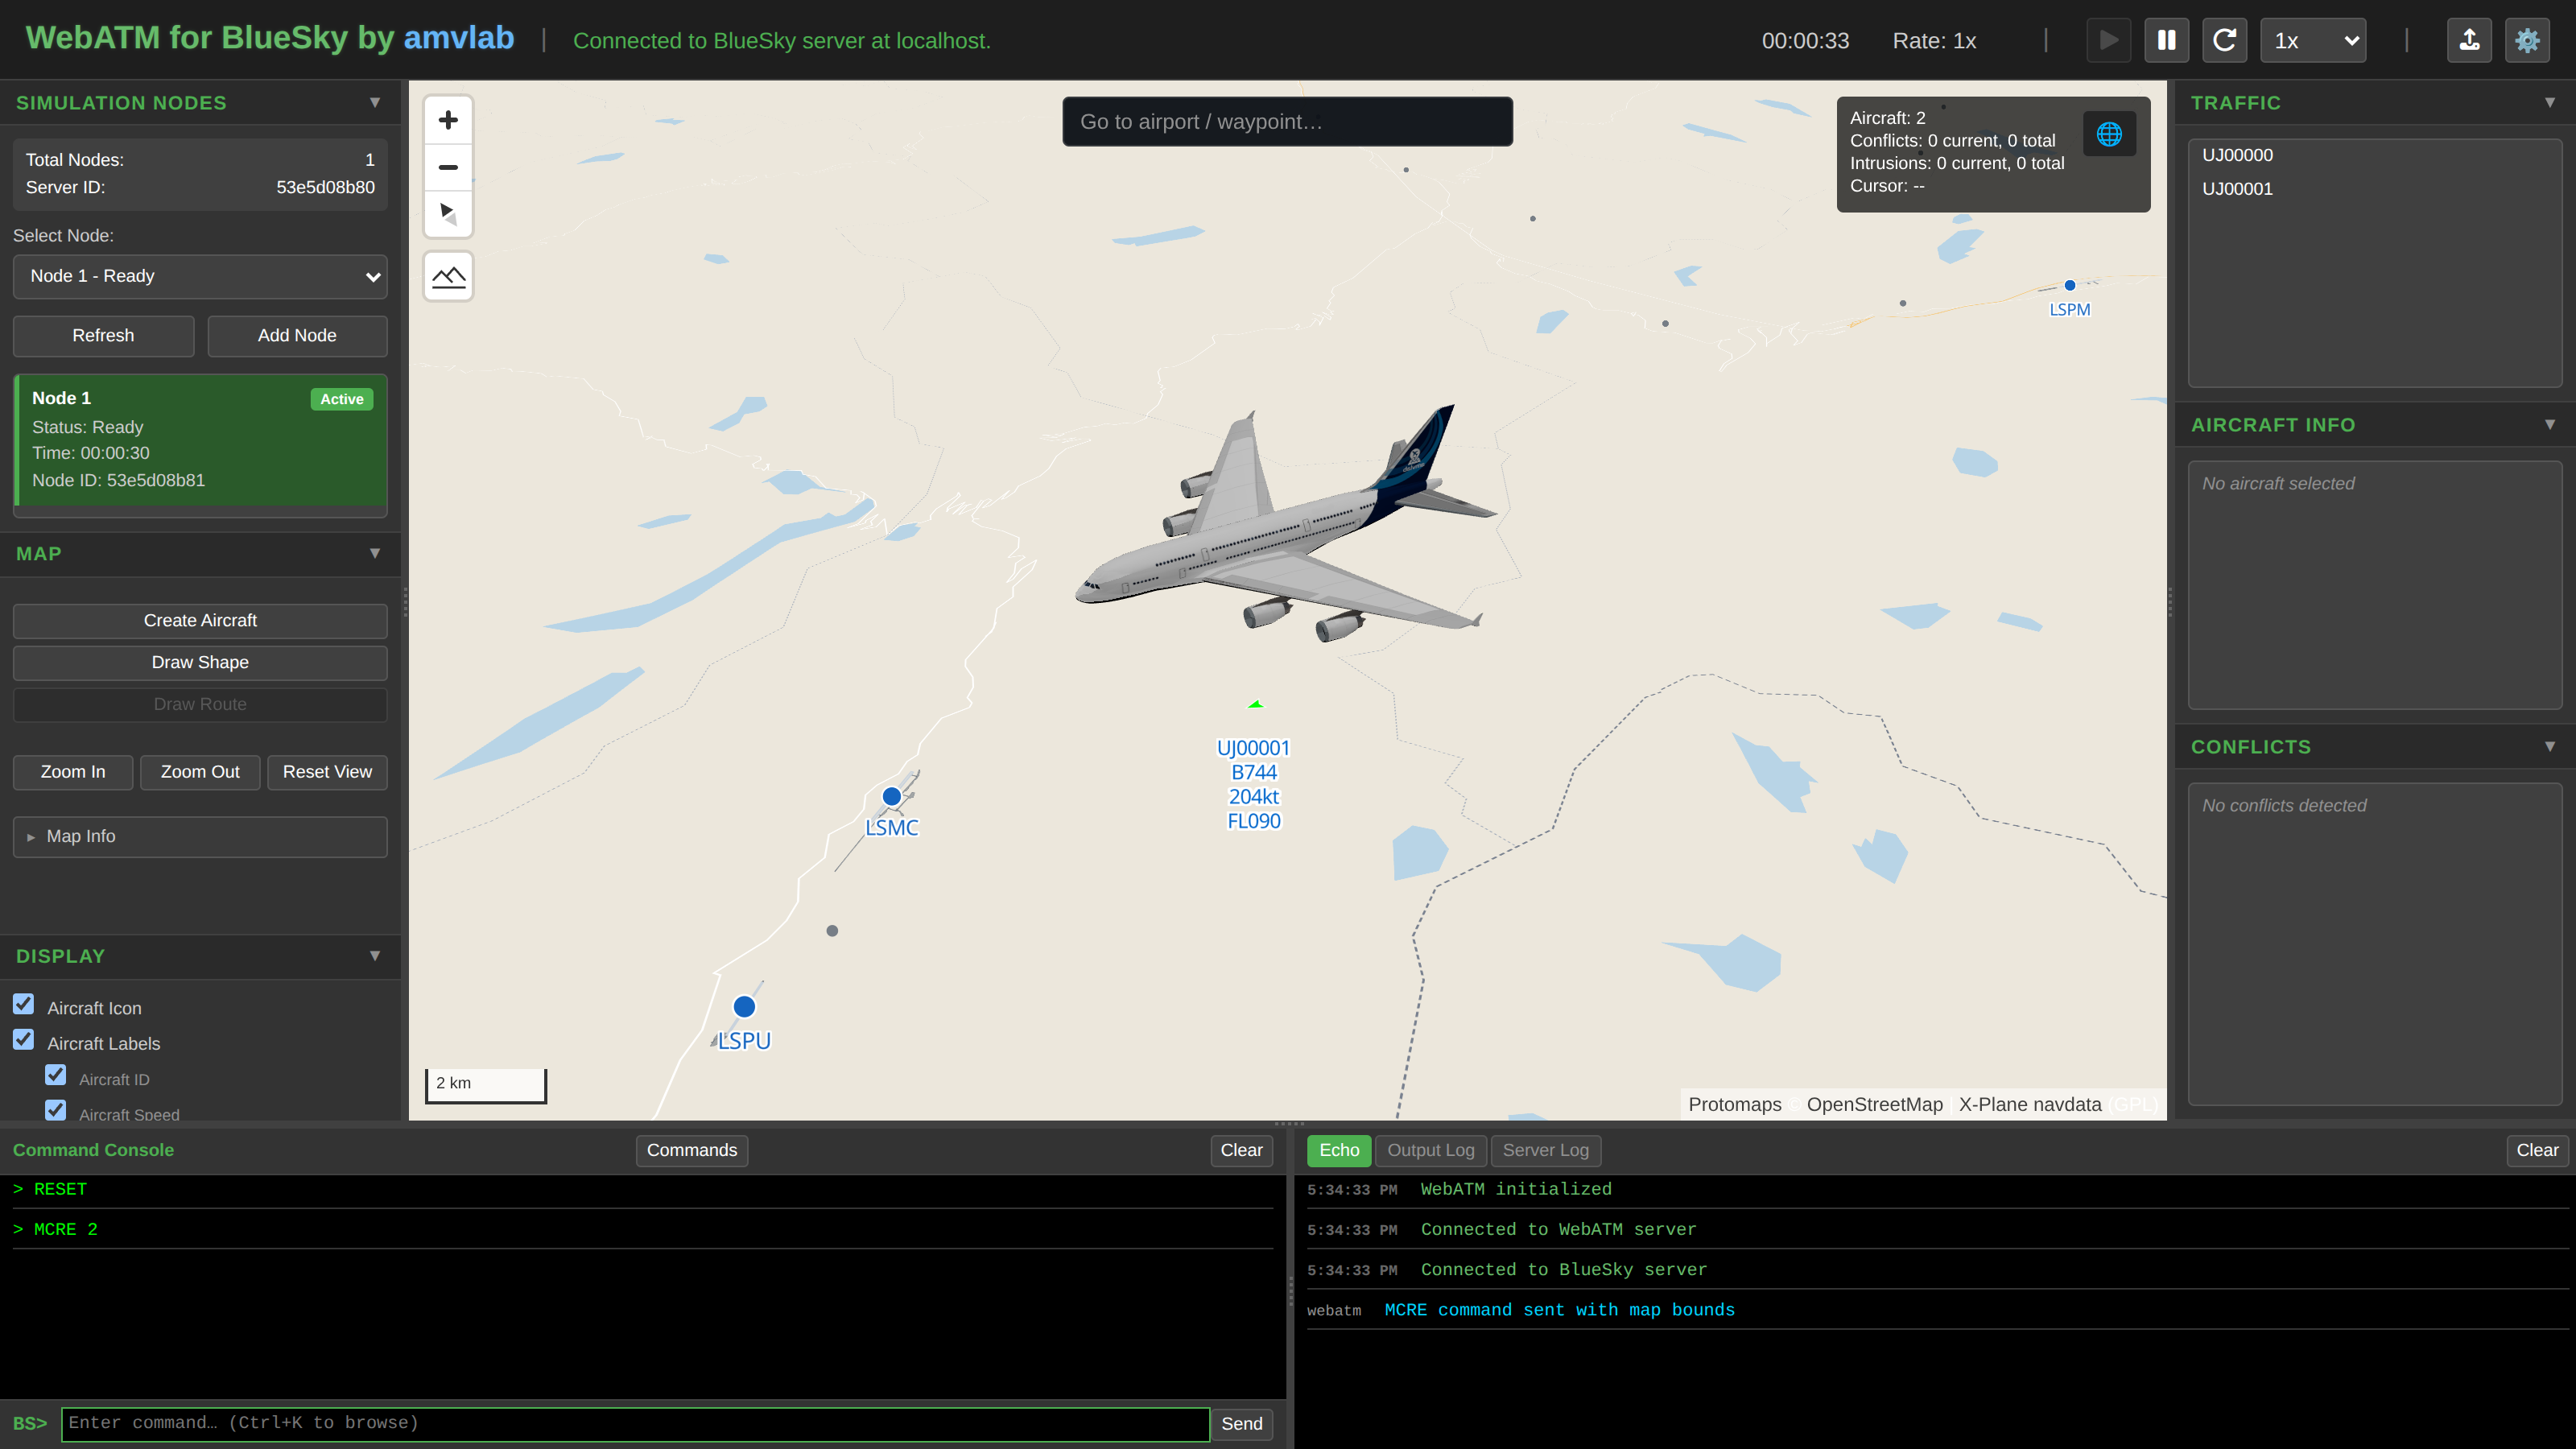
Task: Toggle the Aircraft Labels checkbox
Action: click(24, 1040)
